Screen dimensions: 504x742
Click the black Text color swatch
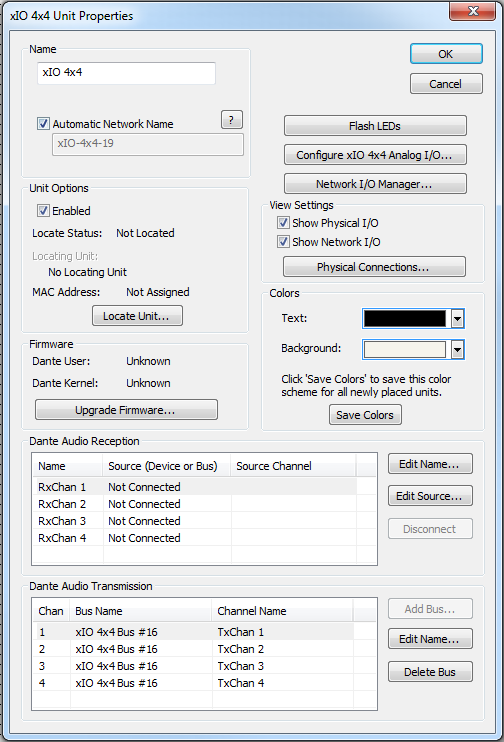coord(405,319)
